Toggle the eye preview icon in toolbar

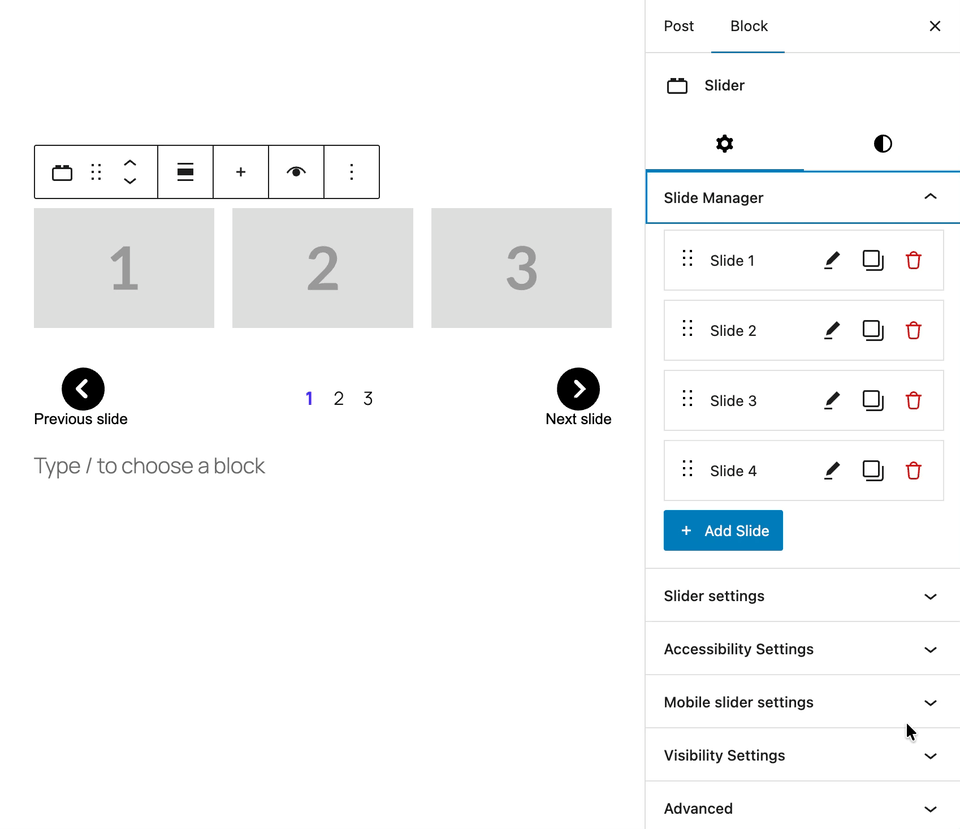coord(296,172)
